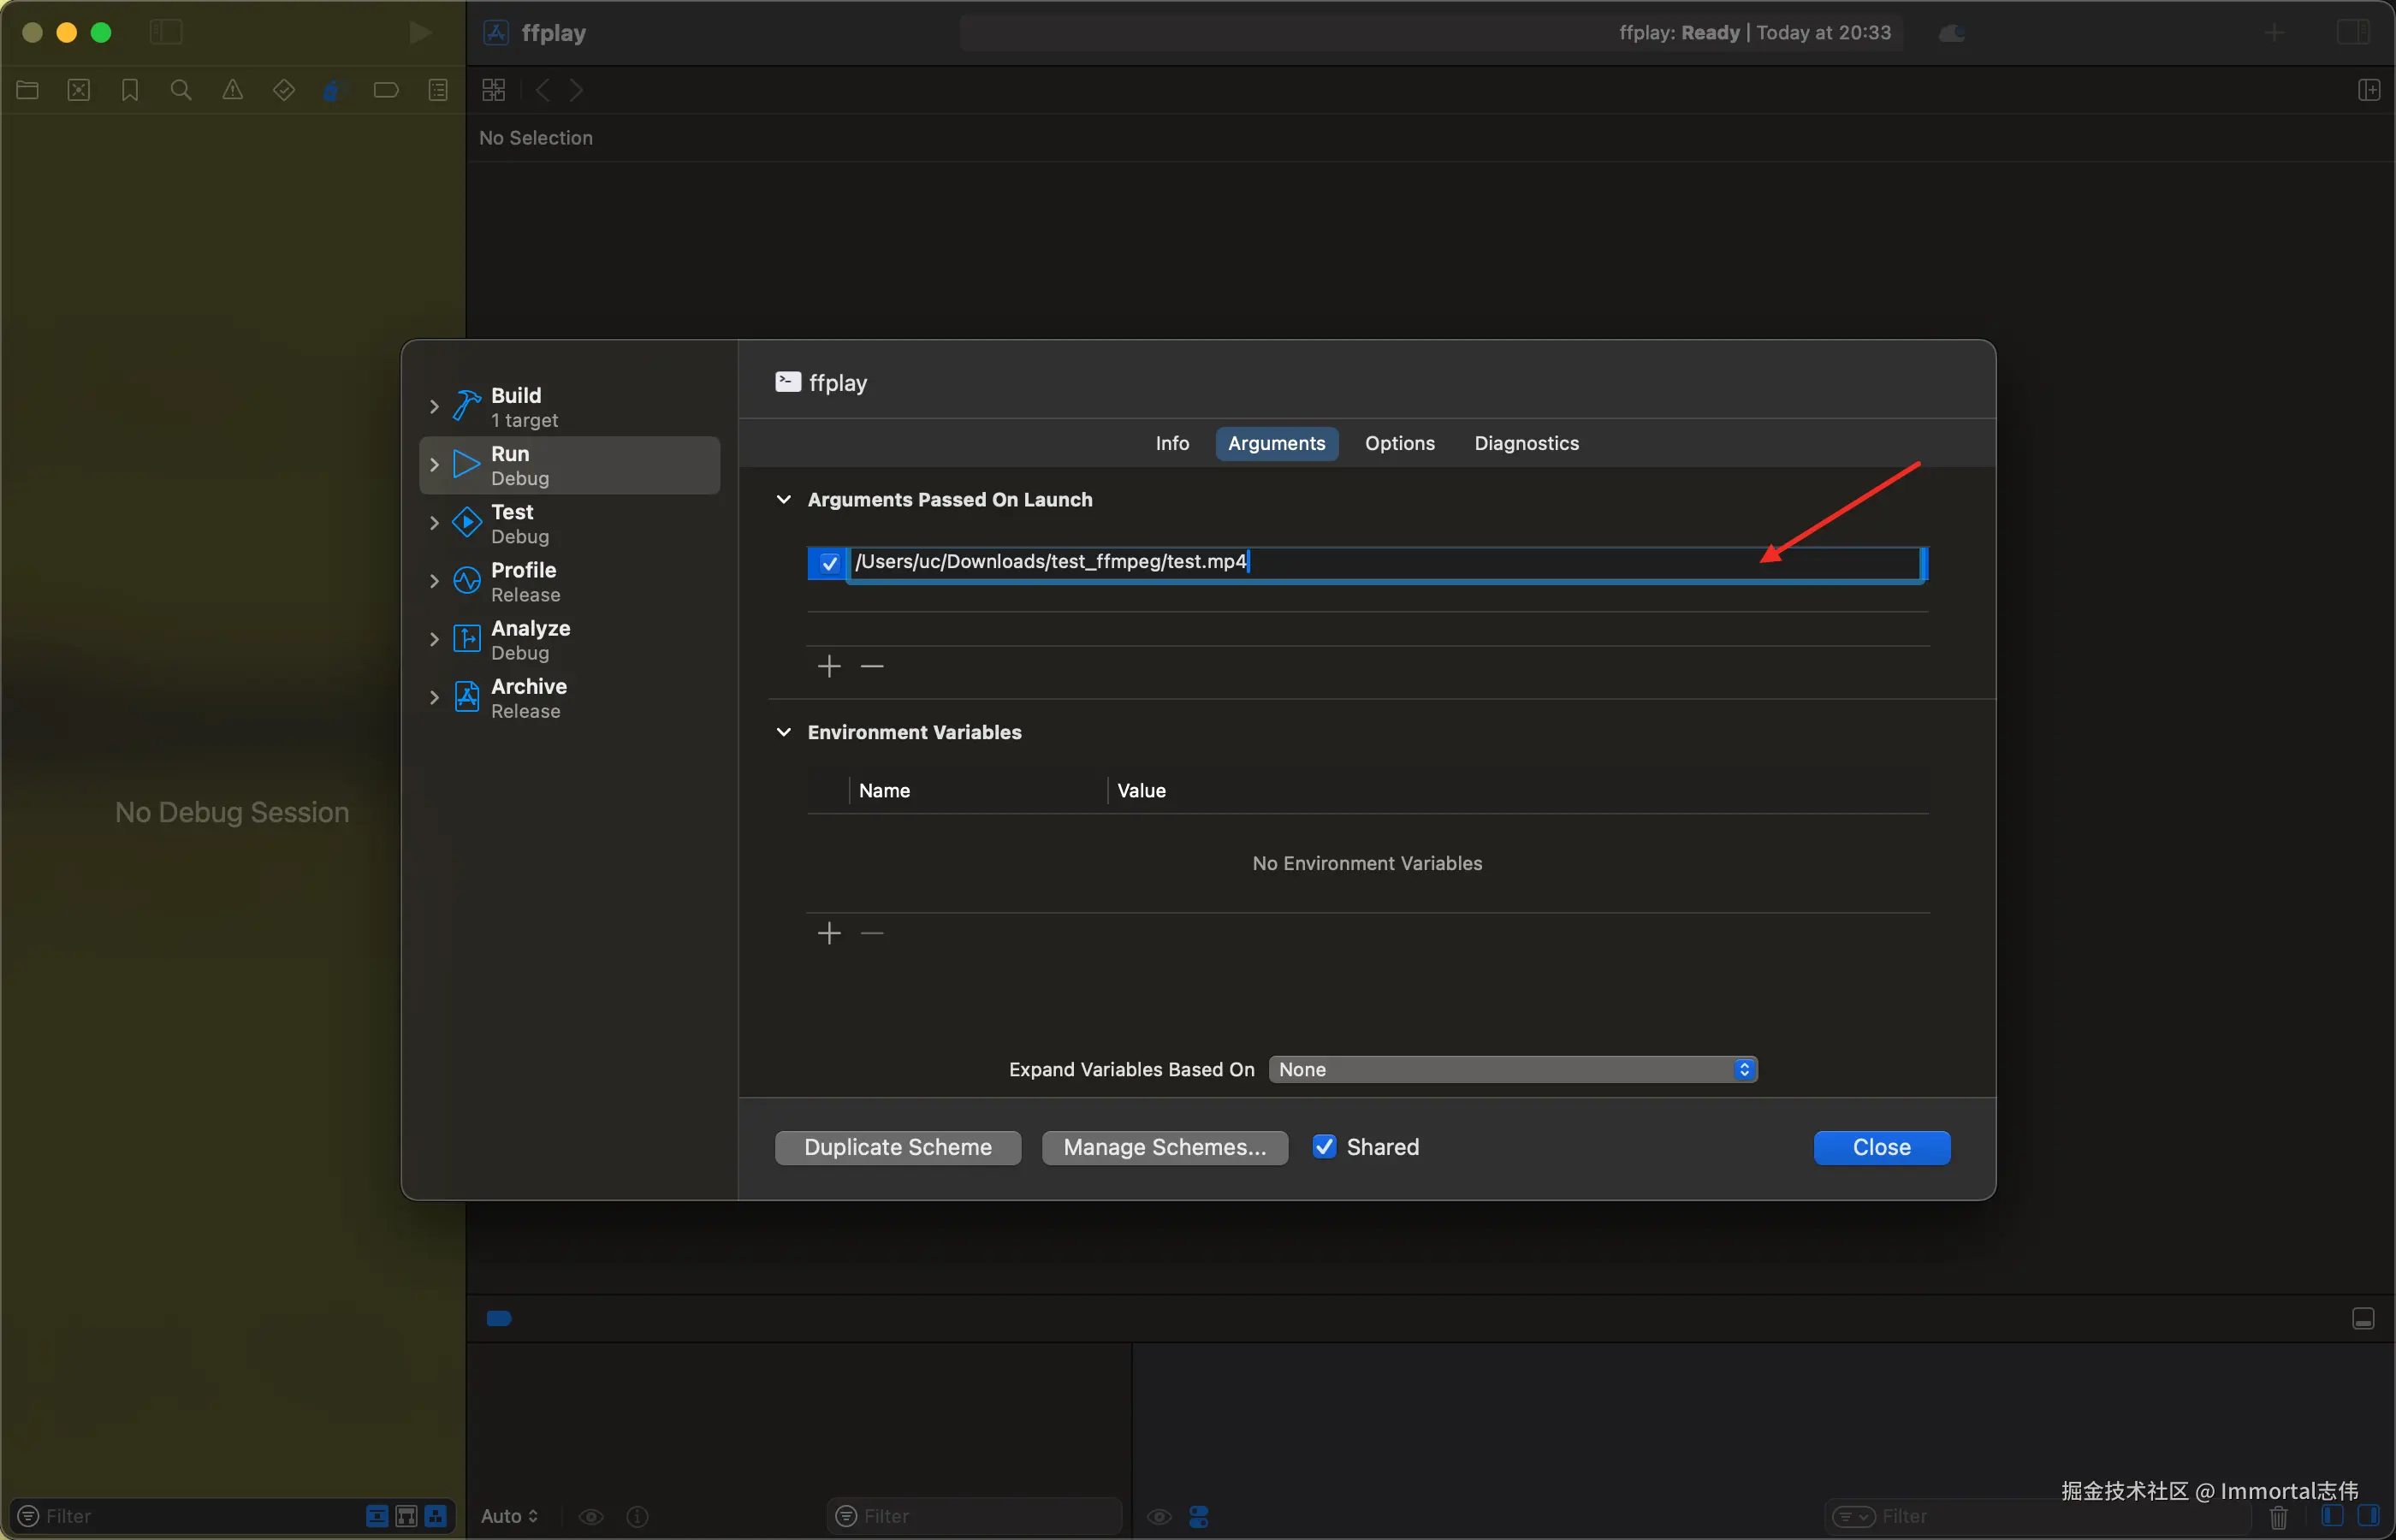Open the Find navigator magnifier icon
Image resolution: width=2396 pixels, height=1540 pixels.
point(181,90)
